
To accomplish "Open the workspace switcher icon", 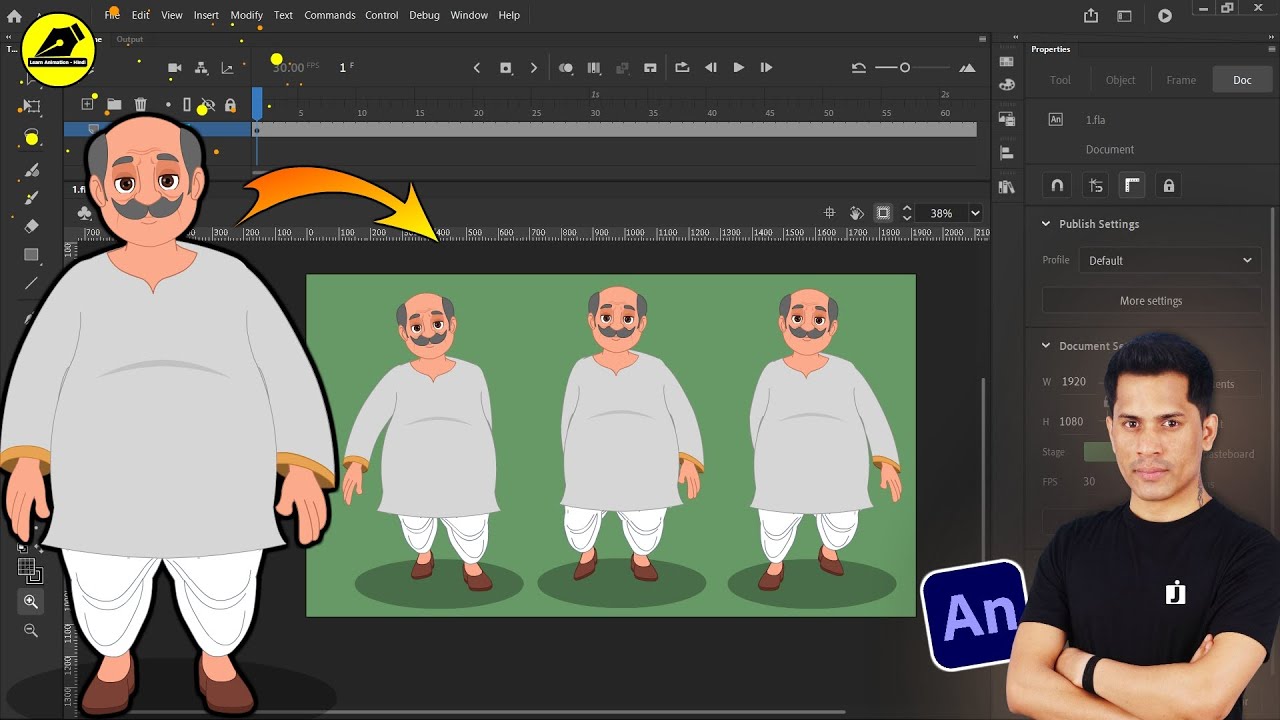I will point(1124,16).
